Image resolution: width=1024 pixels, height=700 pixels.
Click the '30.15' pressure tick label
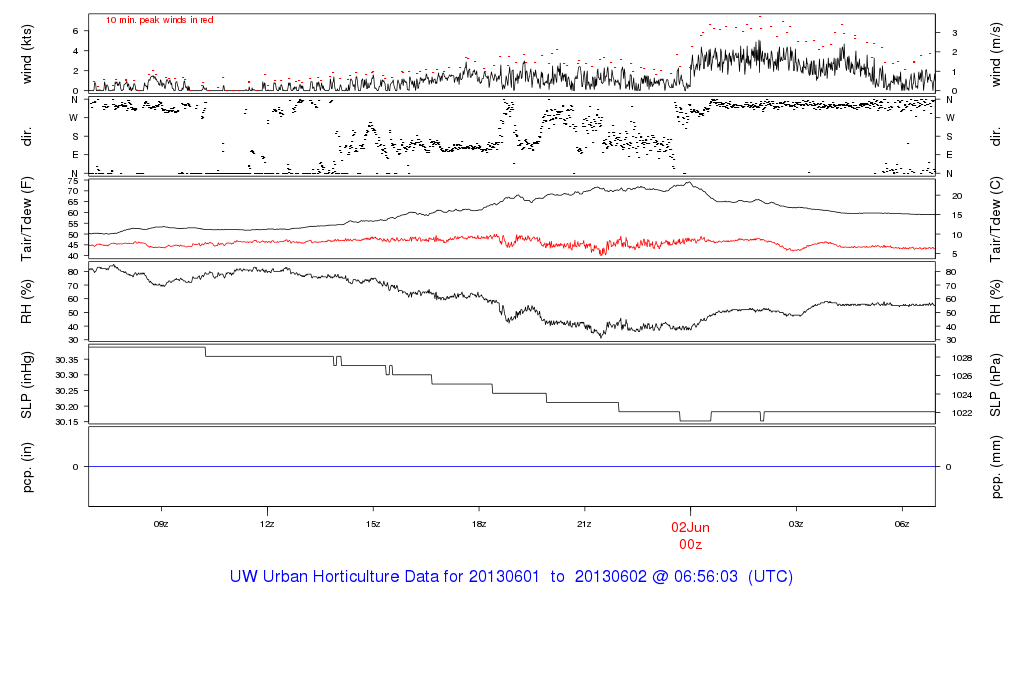click(x=67, y=422)
